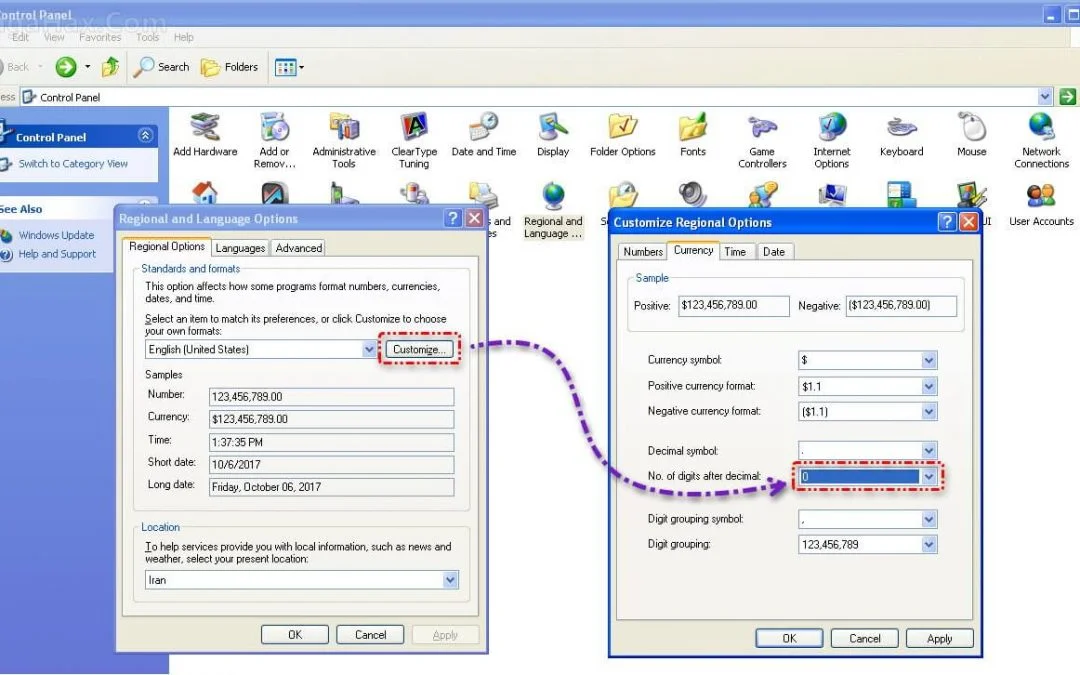The width and height of the screenshot is (1080, 675).
Task: Open the Network Connections icon
Action: 1041,138
